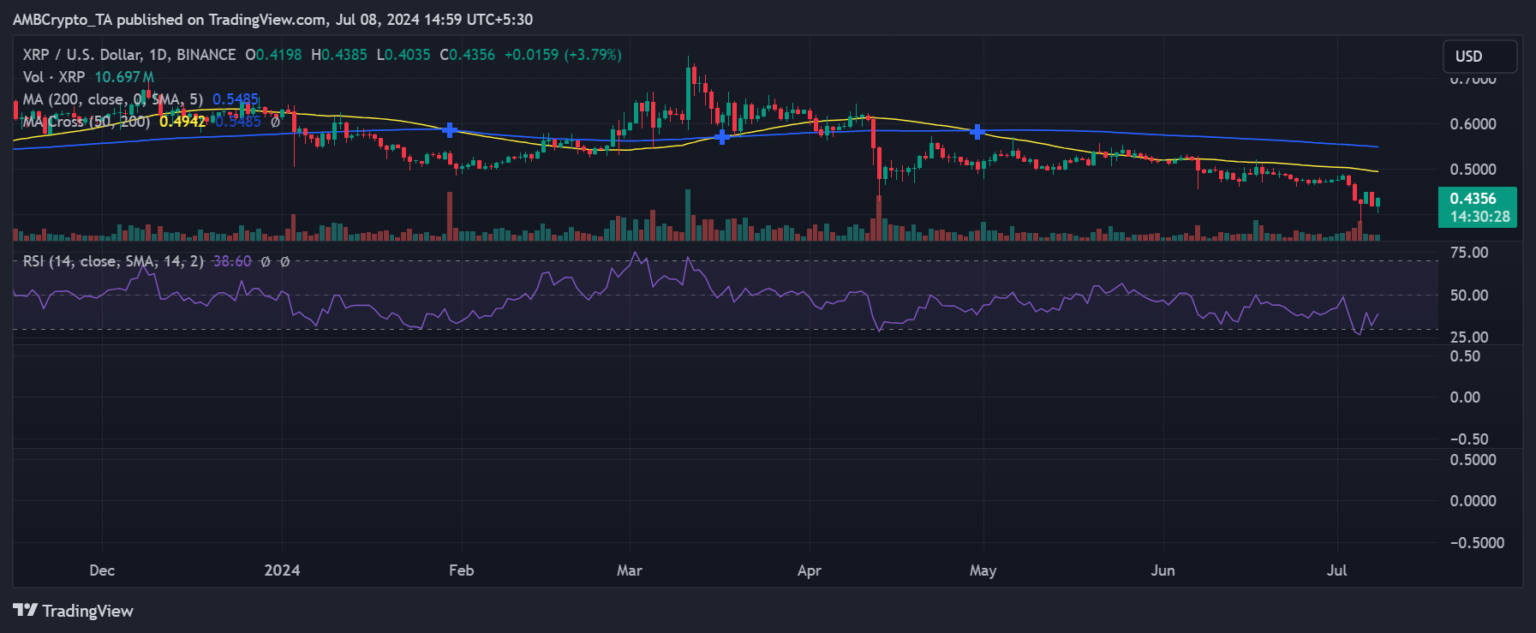
Task: Click the ø symbol right after RSI 38.60
Action: (266, 261)
